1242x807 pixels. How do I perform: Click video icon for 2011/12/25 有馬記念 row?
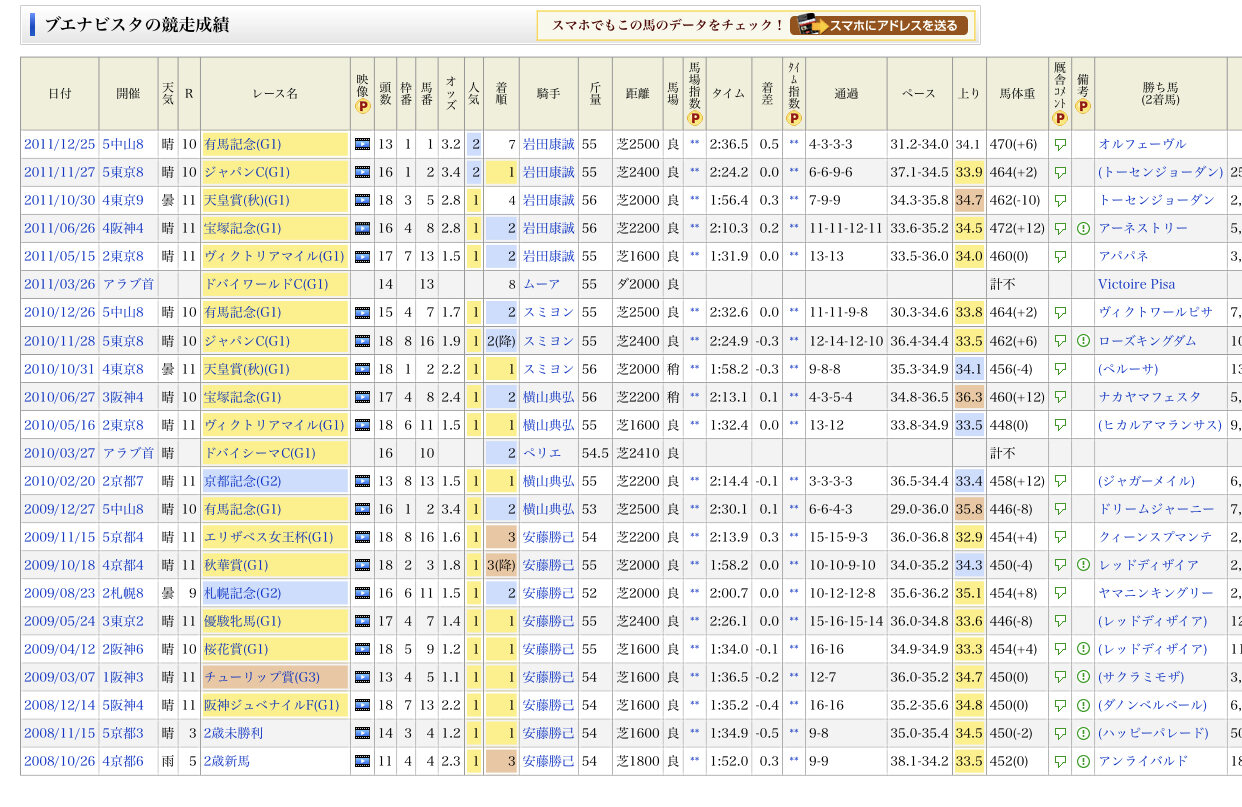[x=362, y=144]
